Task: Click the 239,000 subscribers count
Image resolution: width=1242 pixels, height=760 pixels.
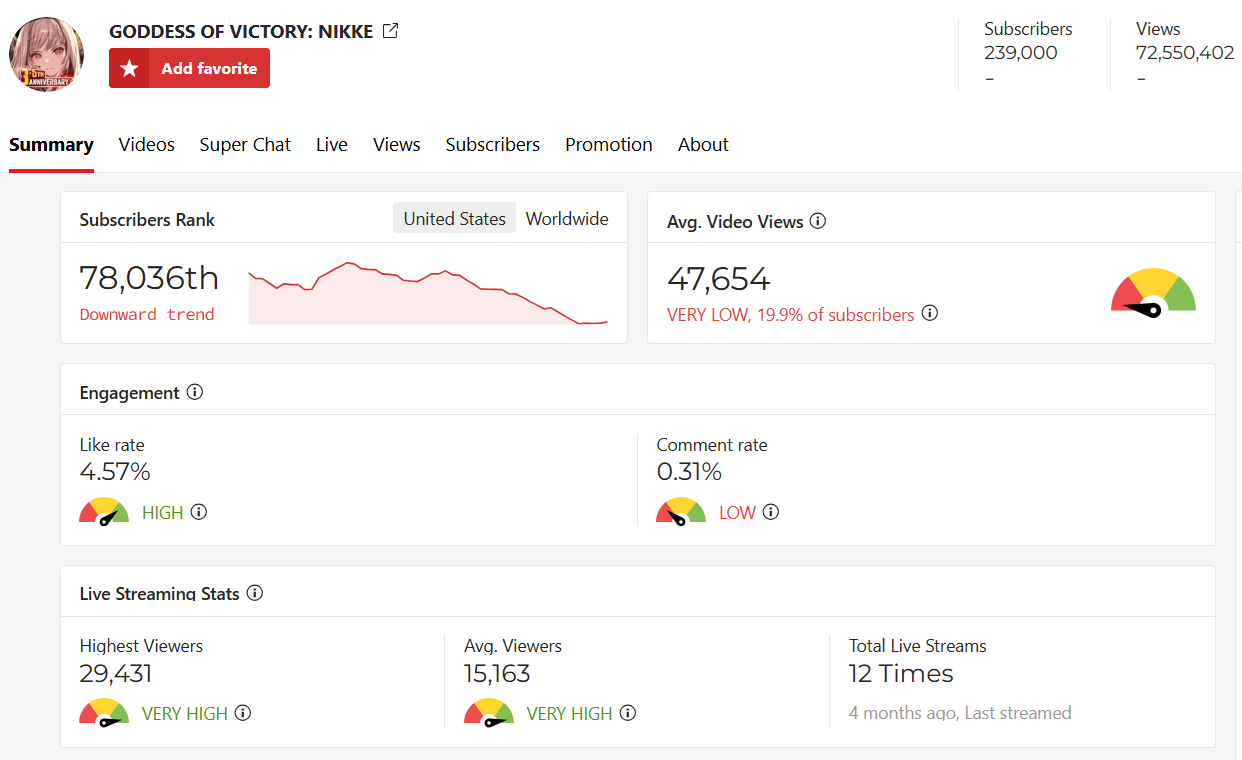Action: pos(1021,53)
